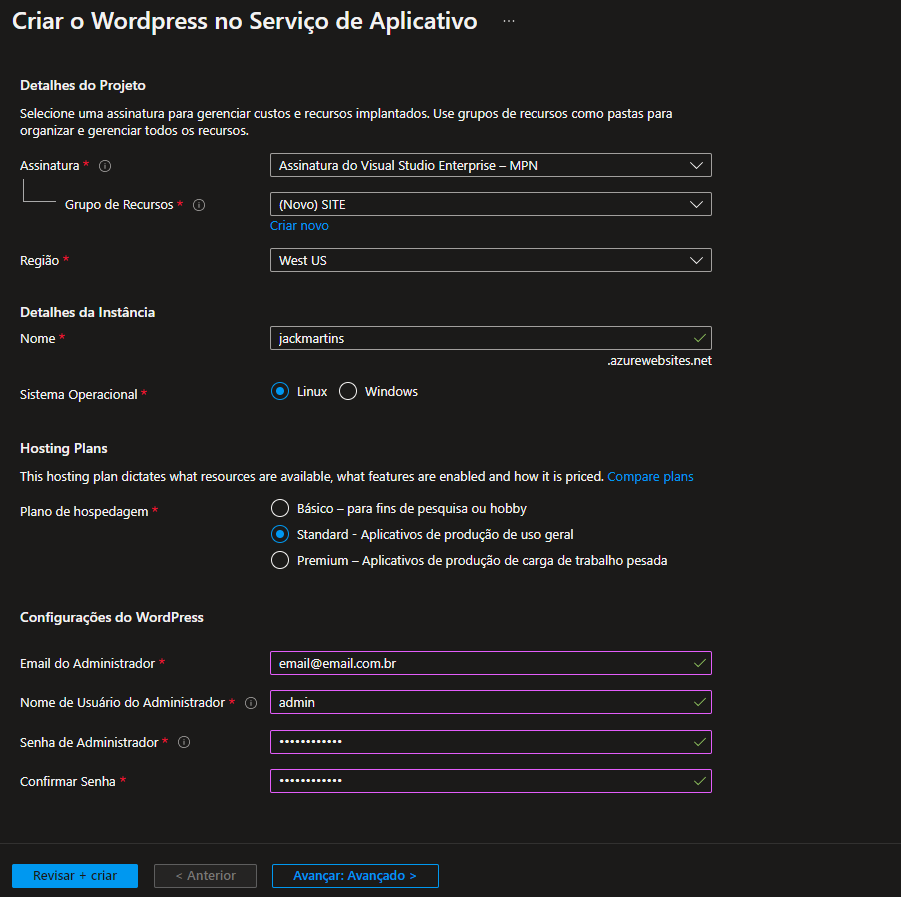Show info tooltip for Senha de Administrador
The width and height of the screenshot is (901, 897).
point(184,742)
